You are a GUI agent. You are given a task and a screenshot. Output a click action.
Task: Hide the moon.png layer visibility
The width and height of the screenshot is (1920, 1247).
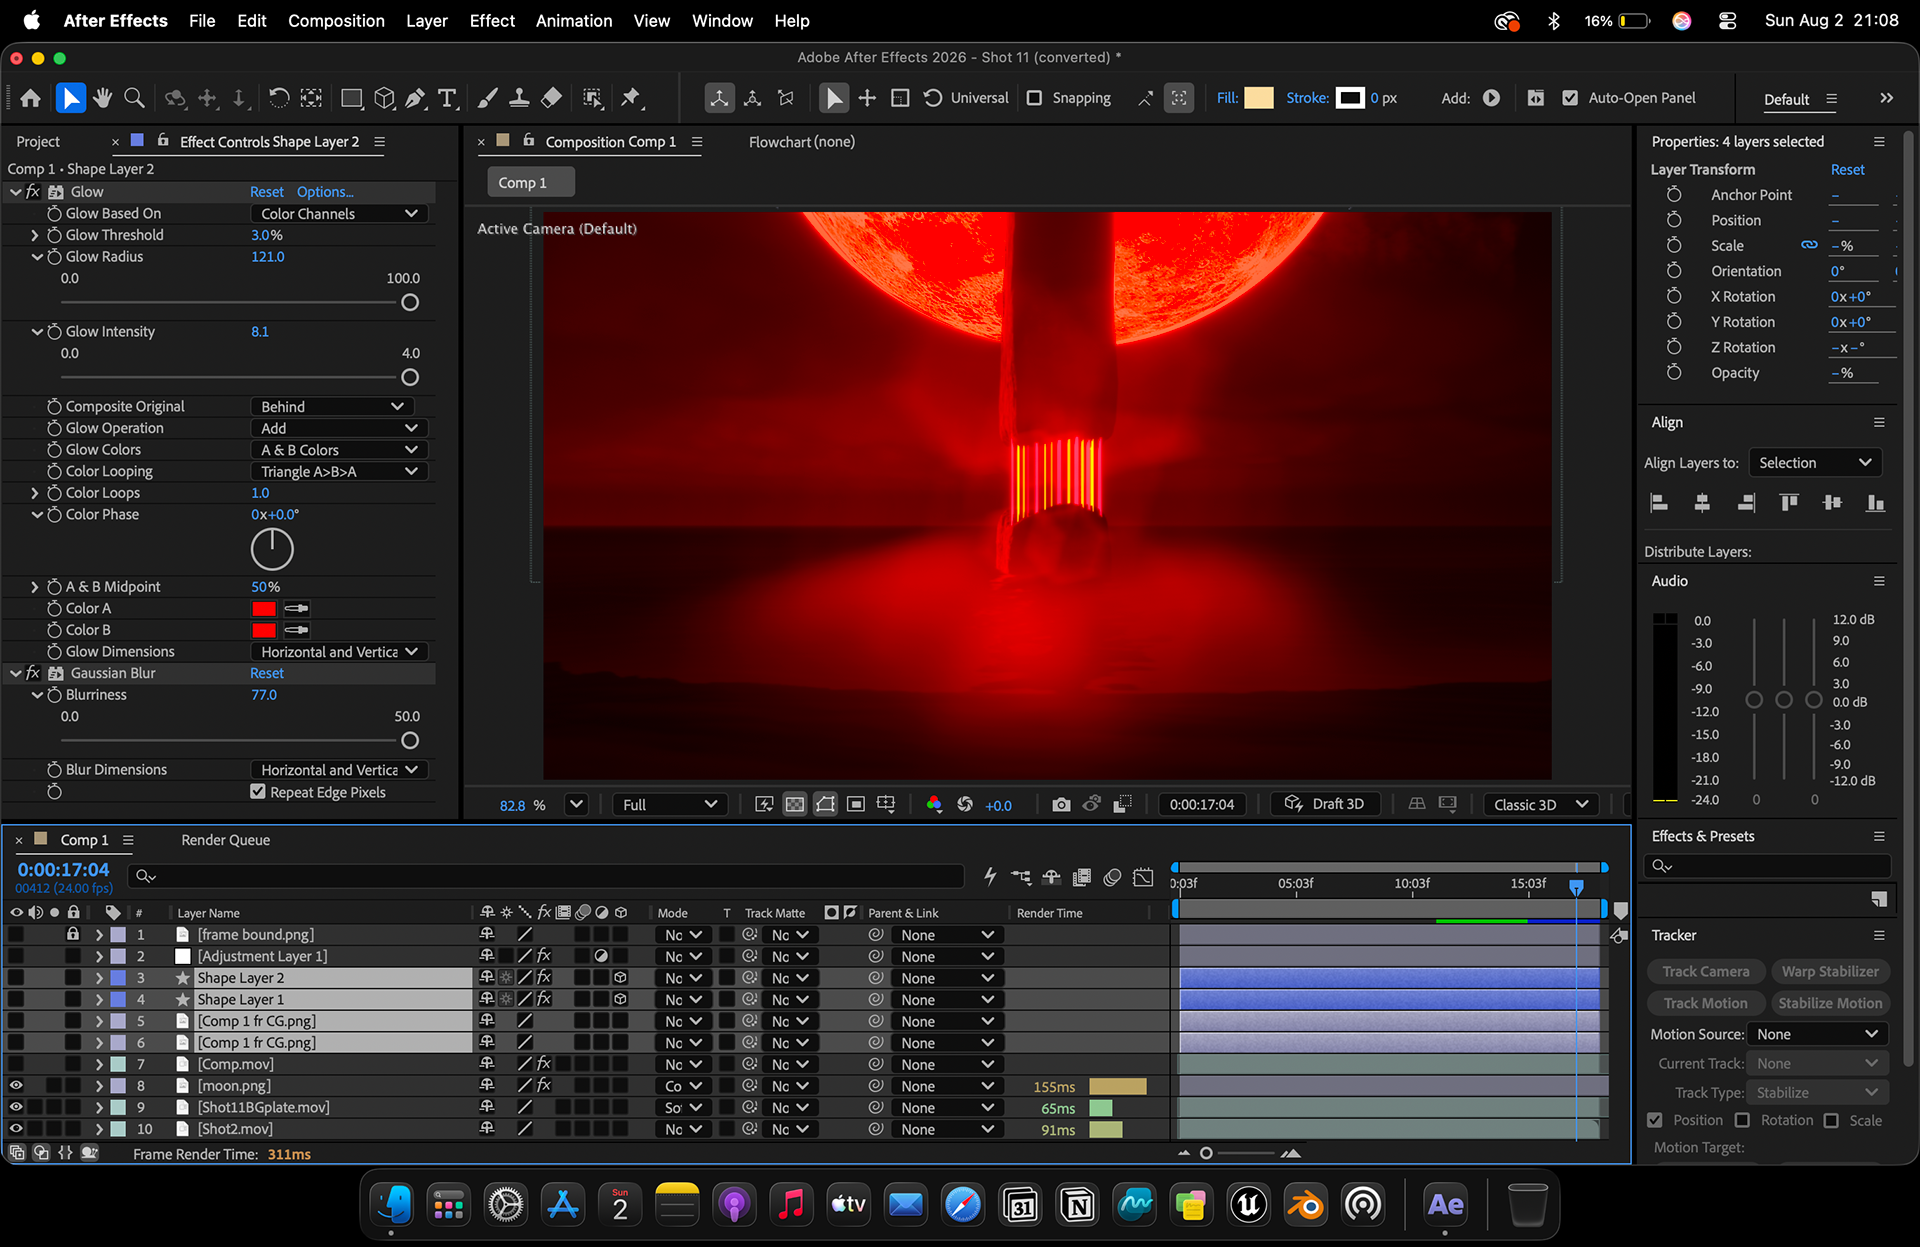pyautogui.click(x=16, y=1086)
